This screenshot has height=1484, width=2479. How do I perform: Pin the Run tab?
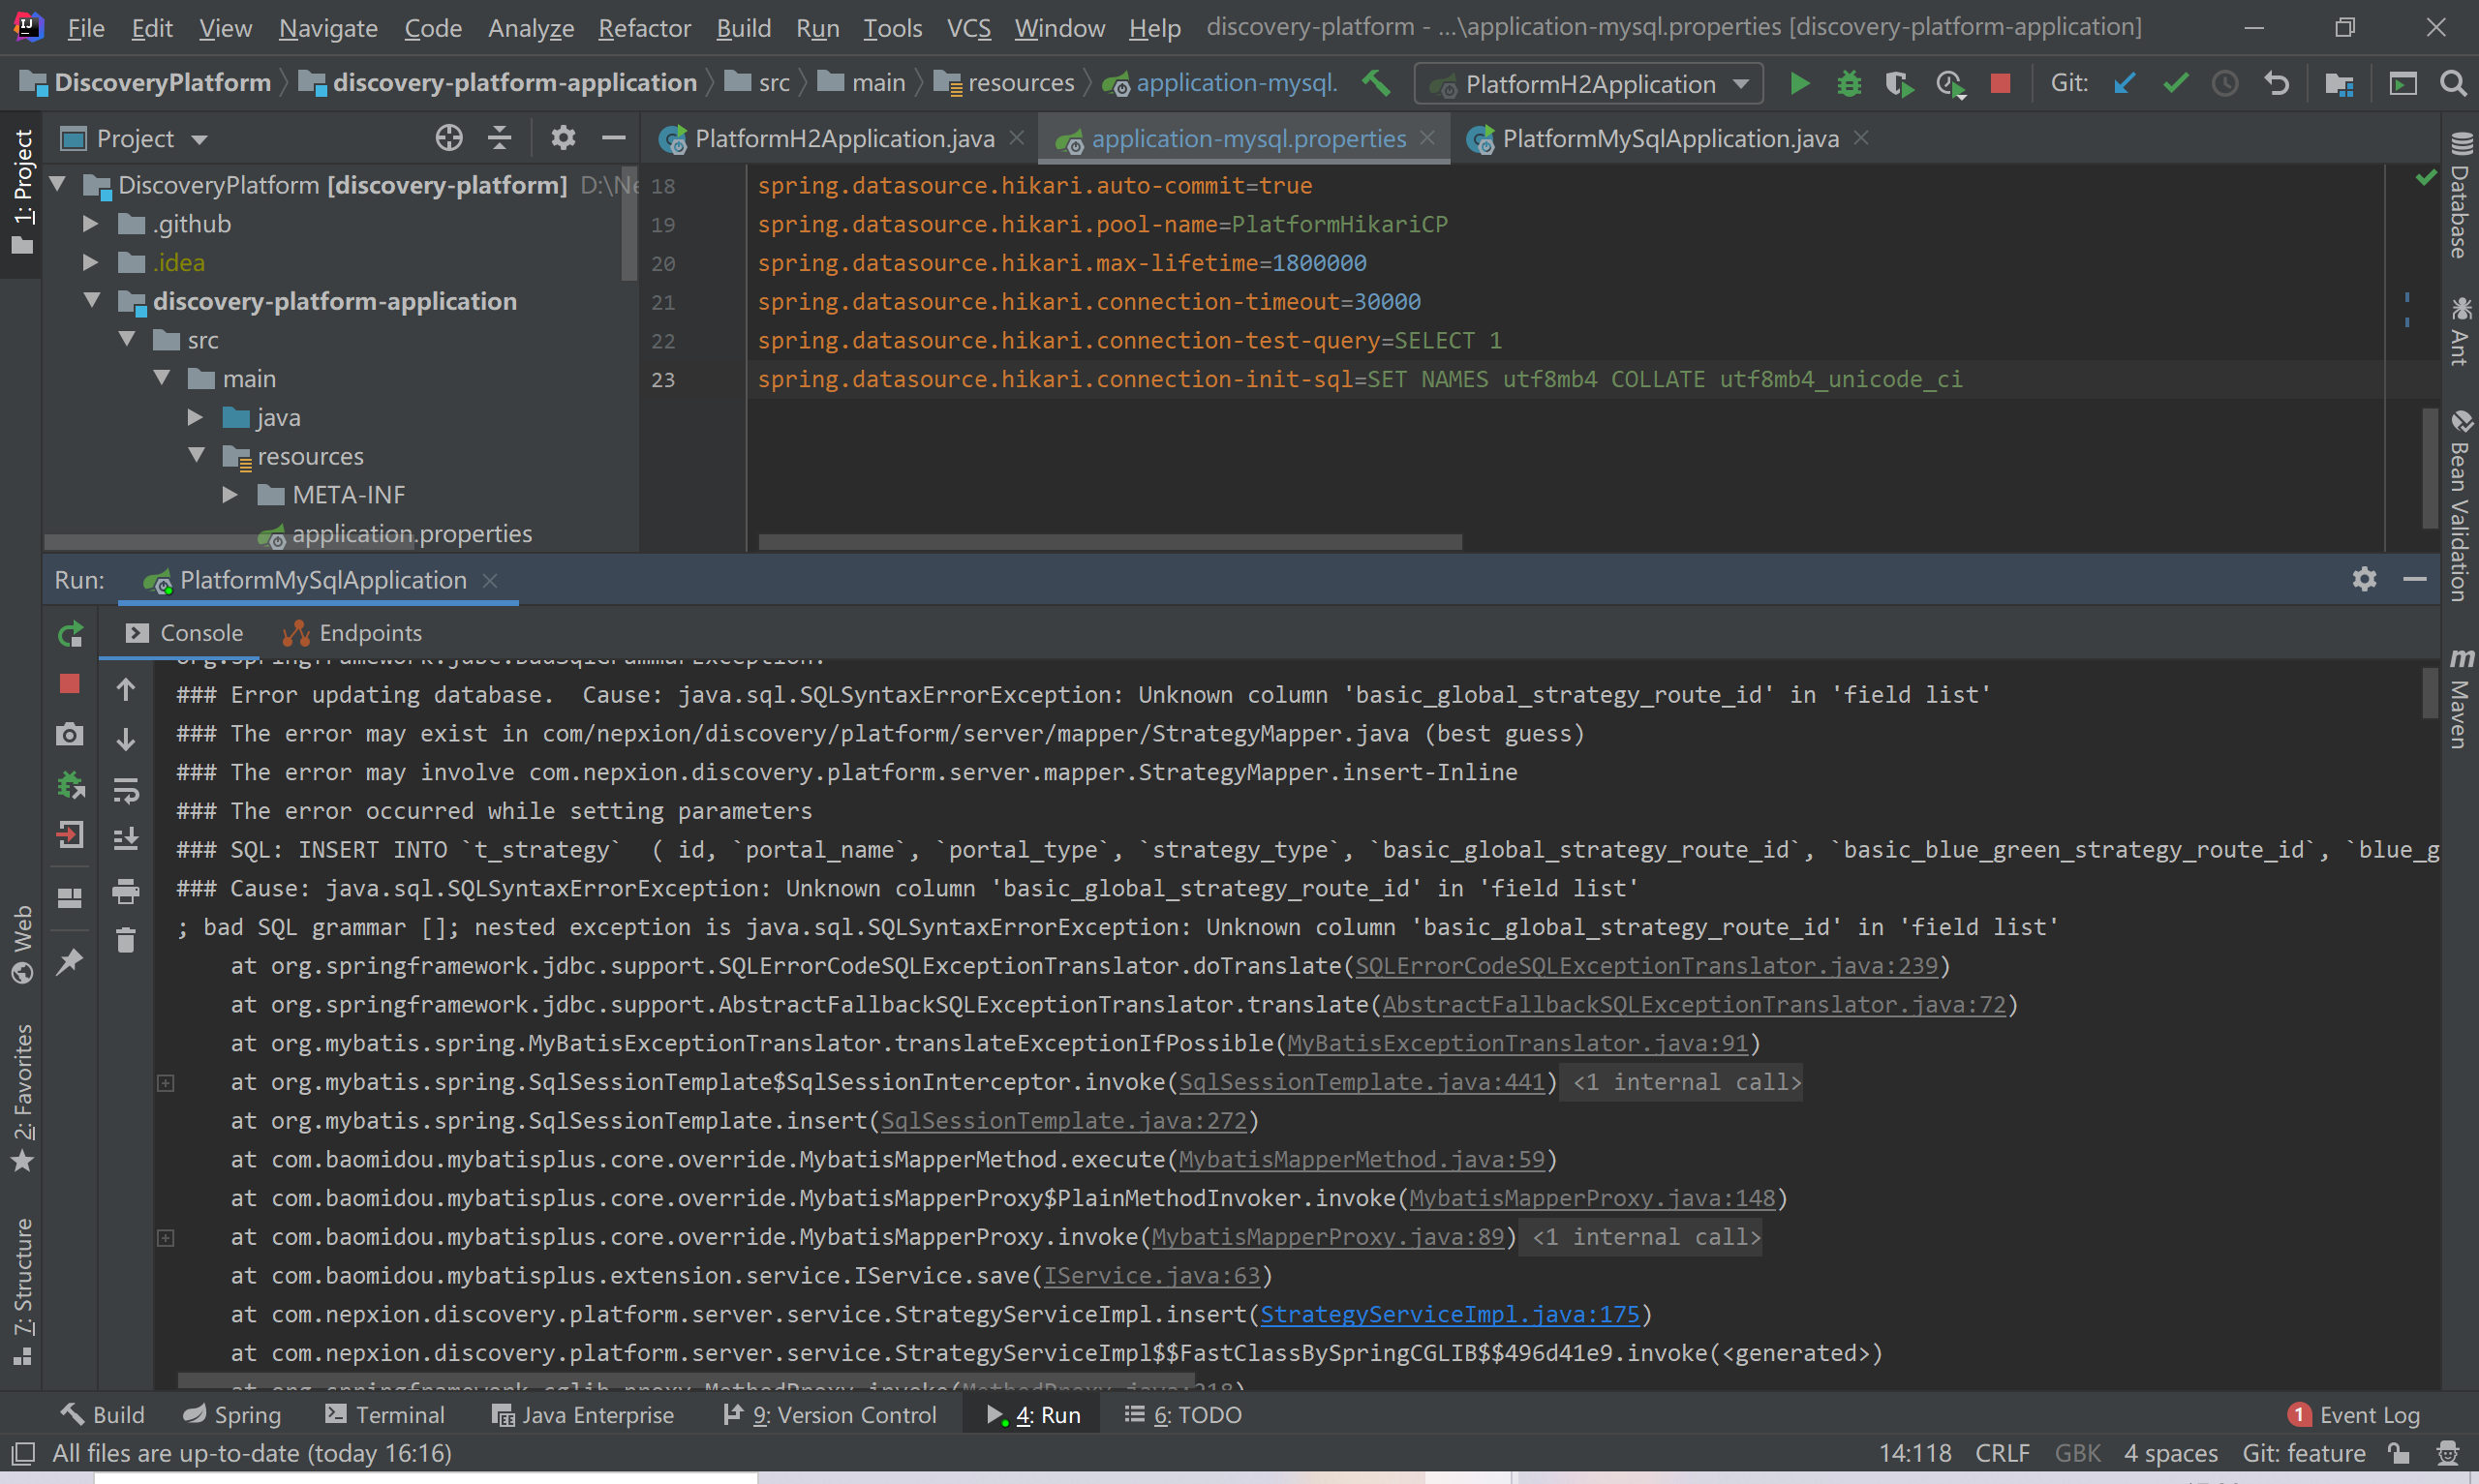(70, 961)
